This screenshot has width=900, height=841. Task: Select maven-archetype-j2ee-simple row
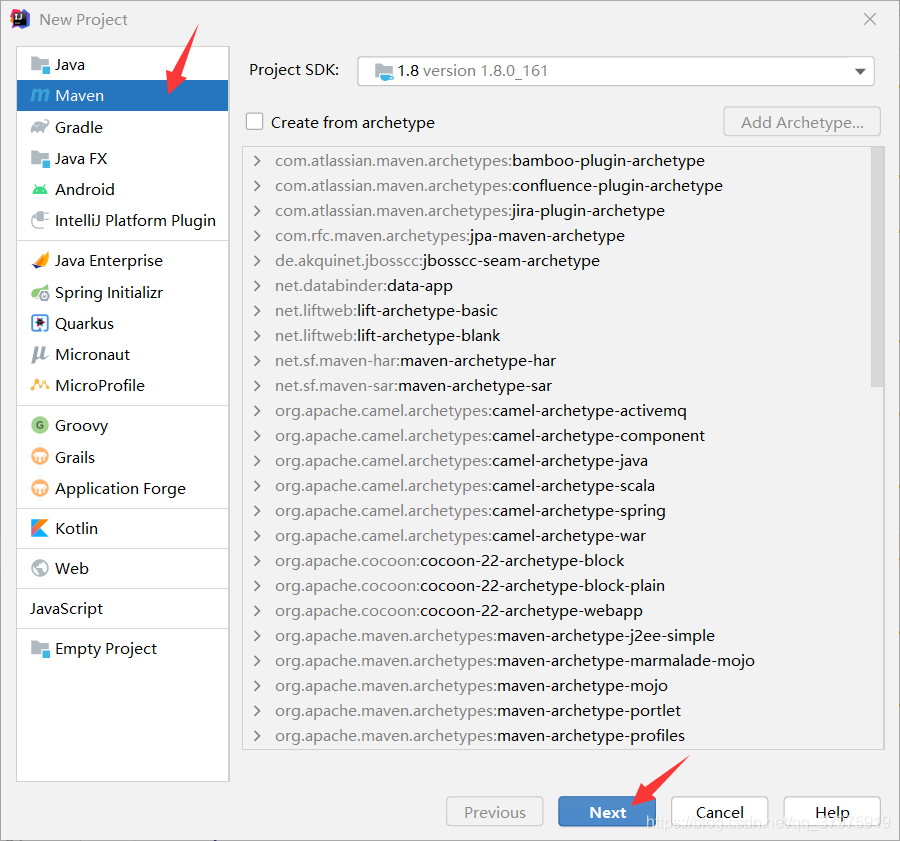[x=557, y=635]
